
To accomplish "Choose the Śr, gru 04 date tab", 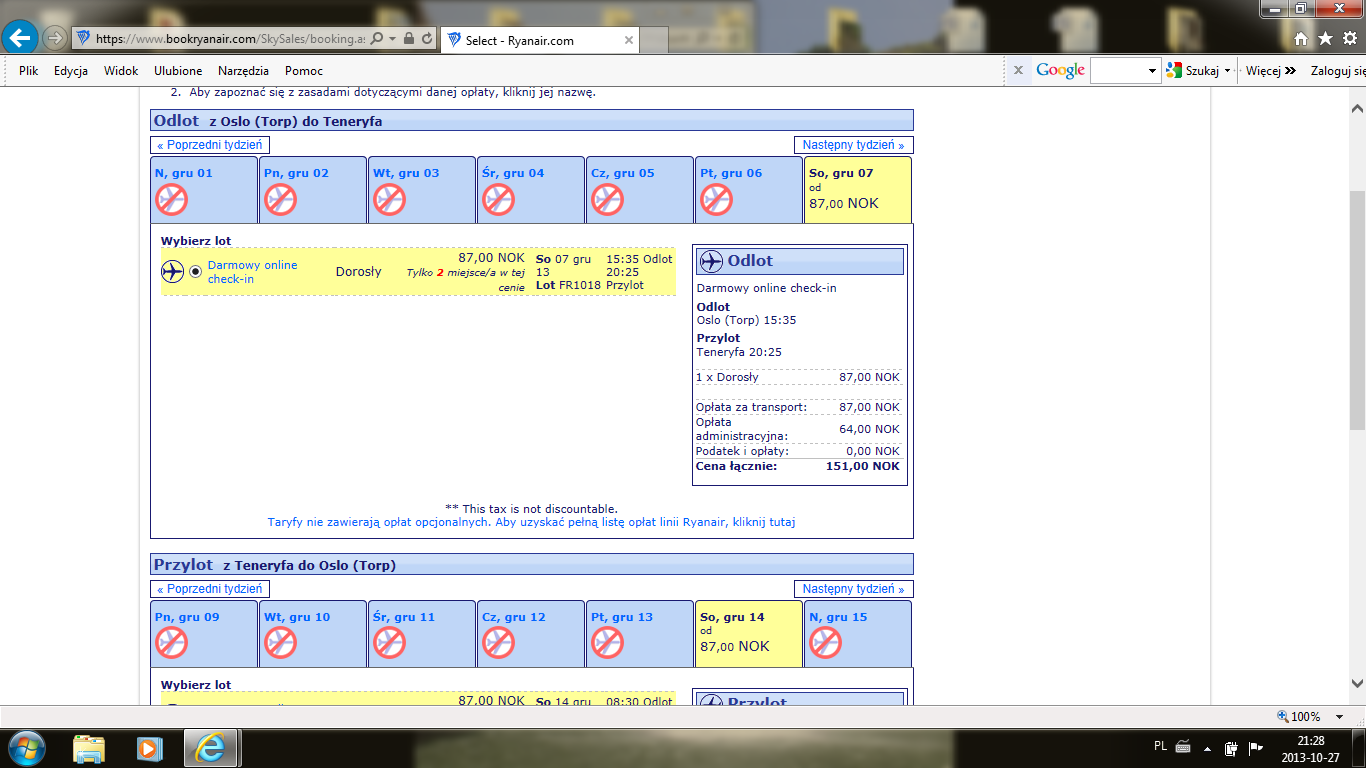I will click(x=530, y=189).
